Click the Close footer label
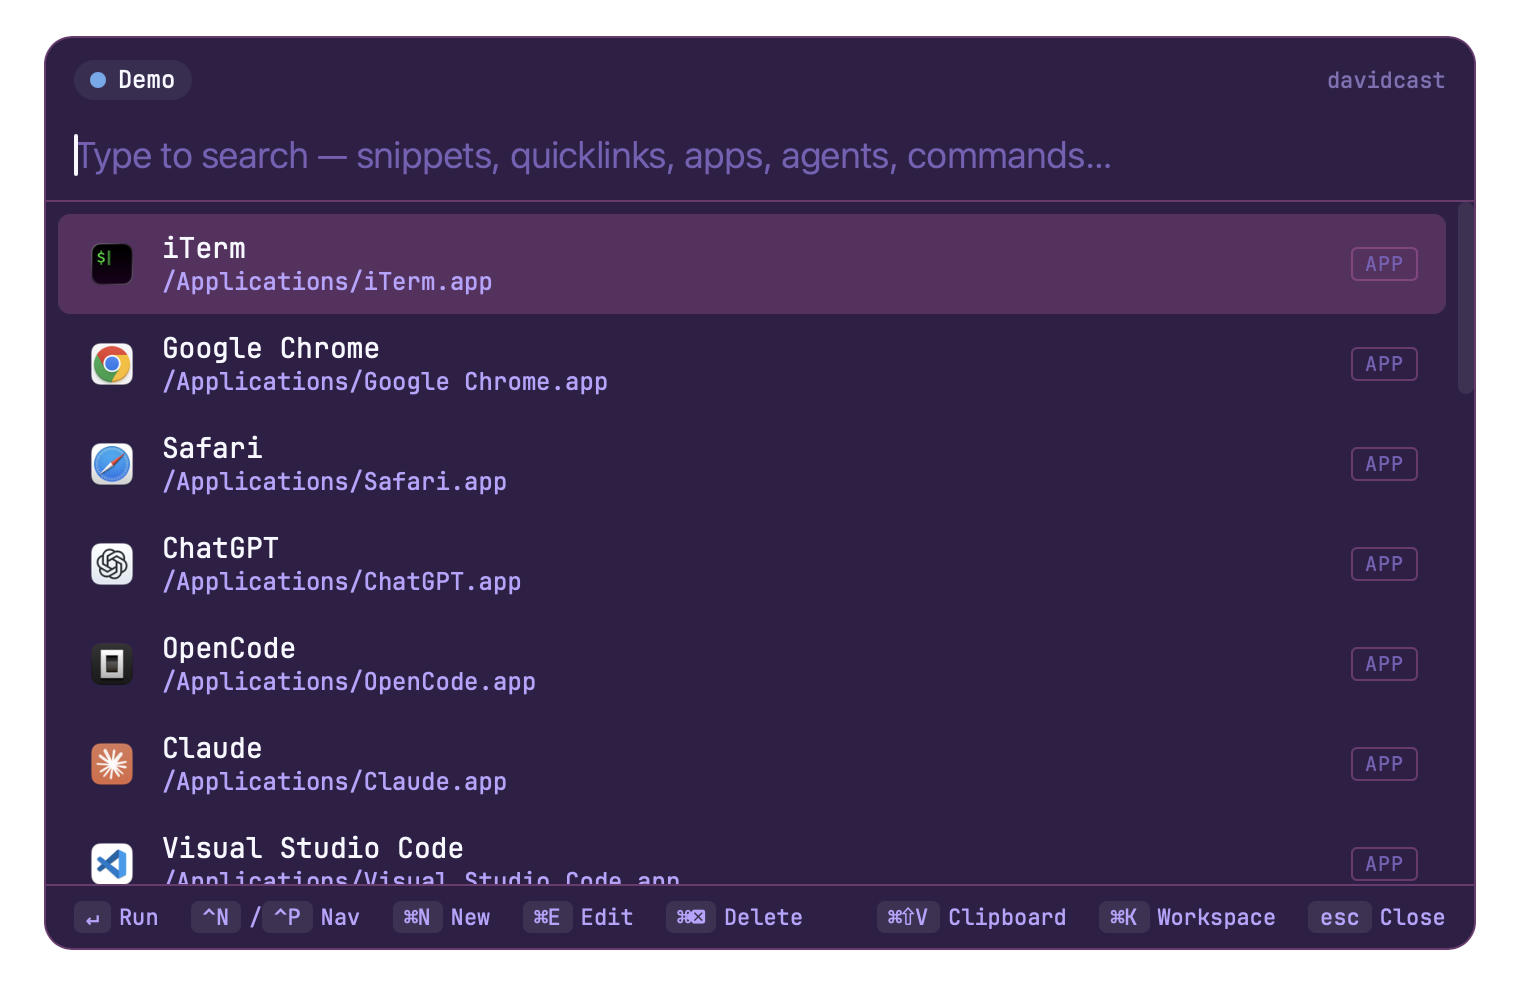Screen dimensions: 1520x1002 1412,918
